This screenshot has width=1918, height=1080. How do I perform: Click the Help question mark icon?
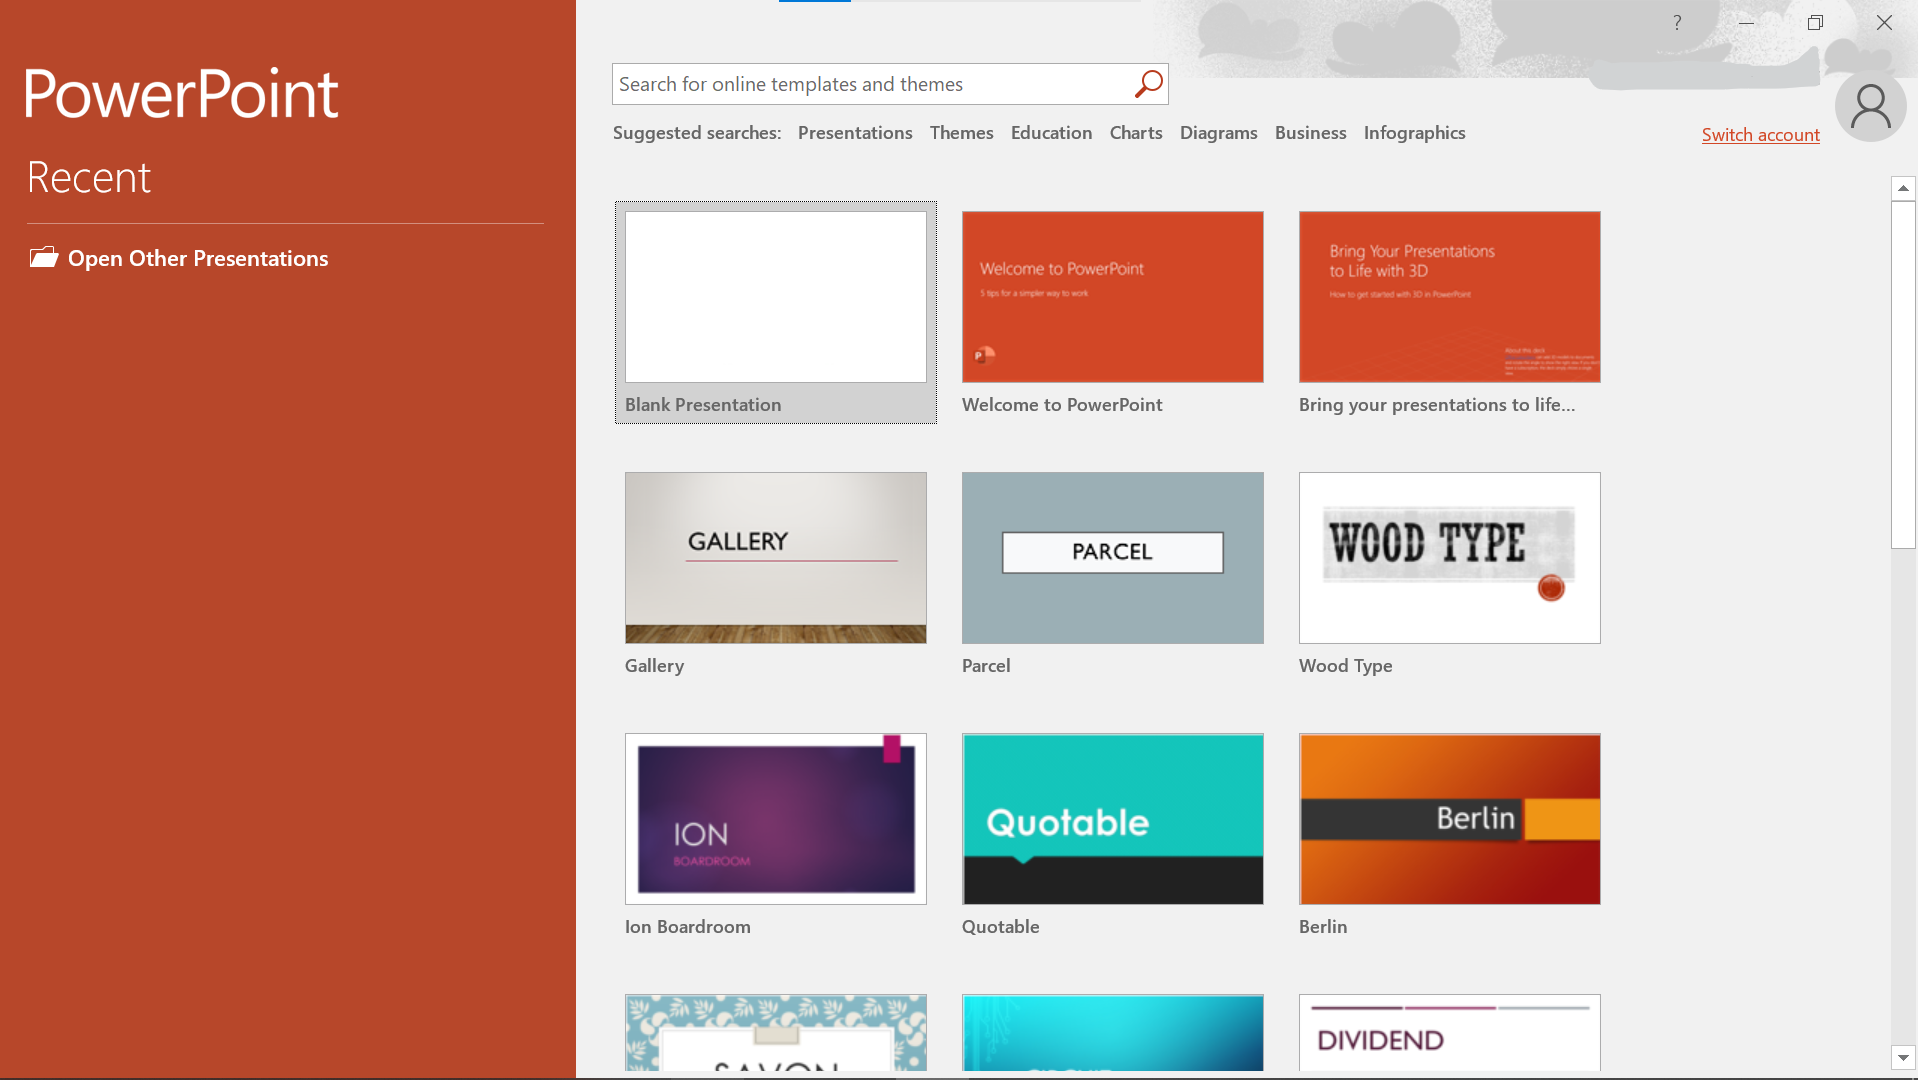1677,22
